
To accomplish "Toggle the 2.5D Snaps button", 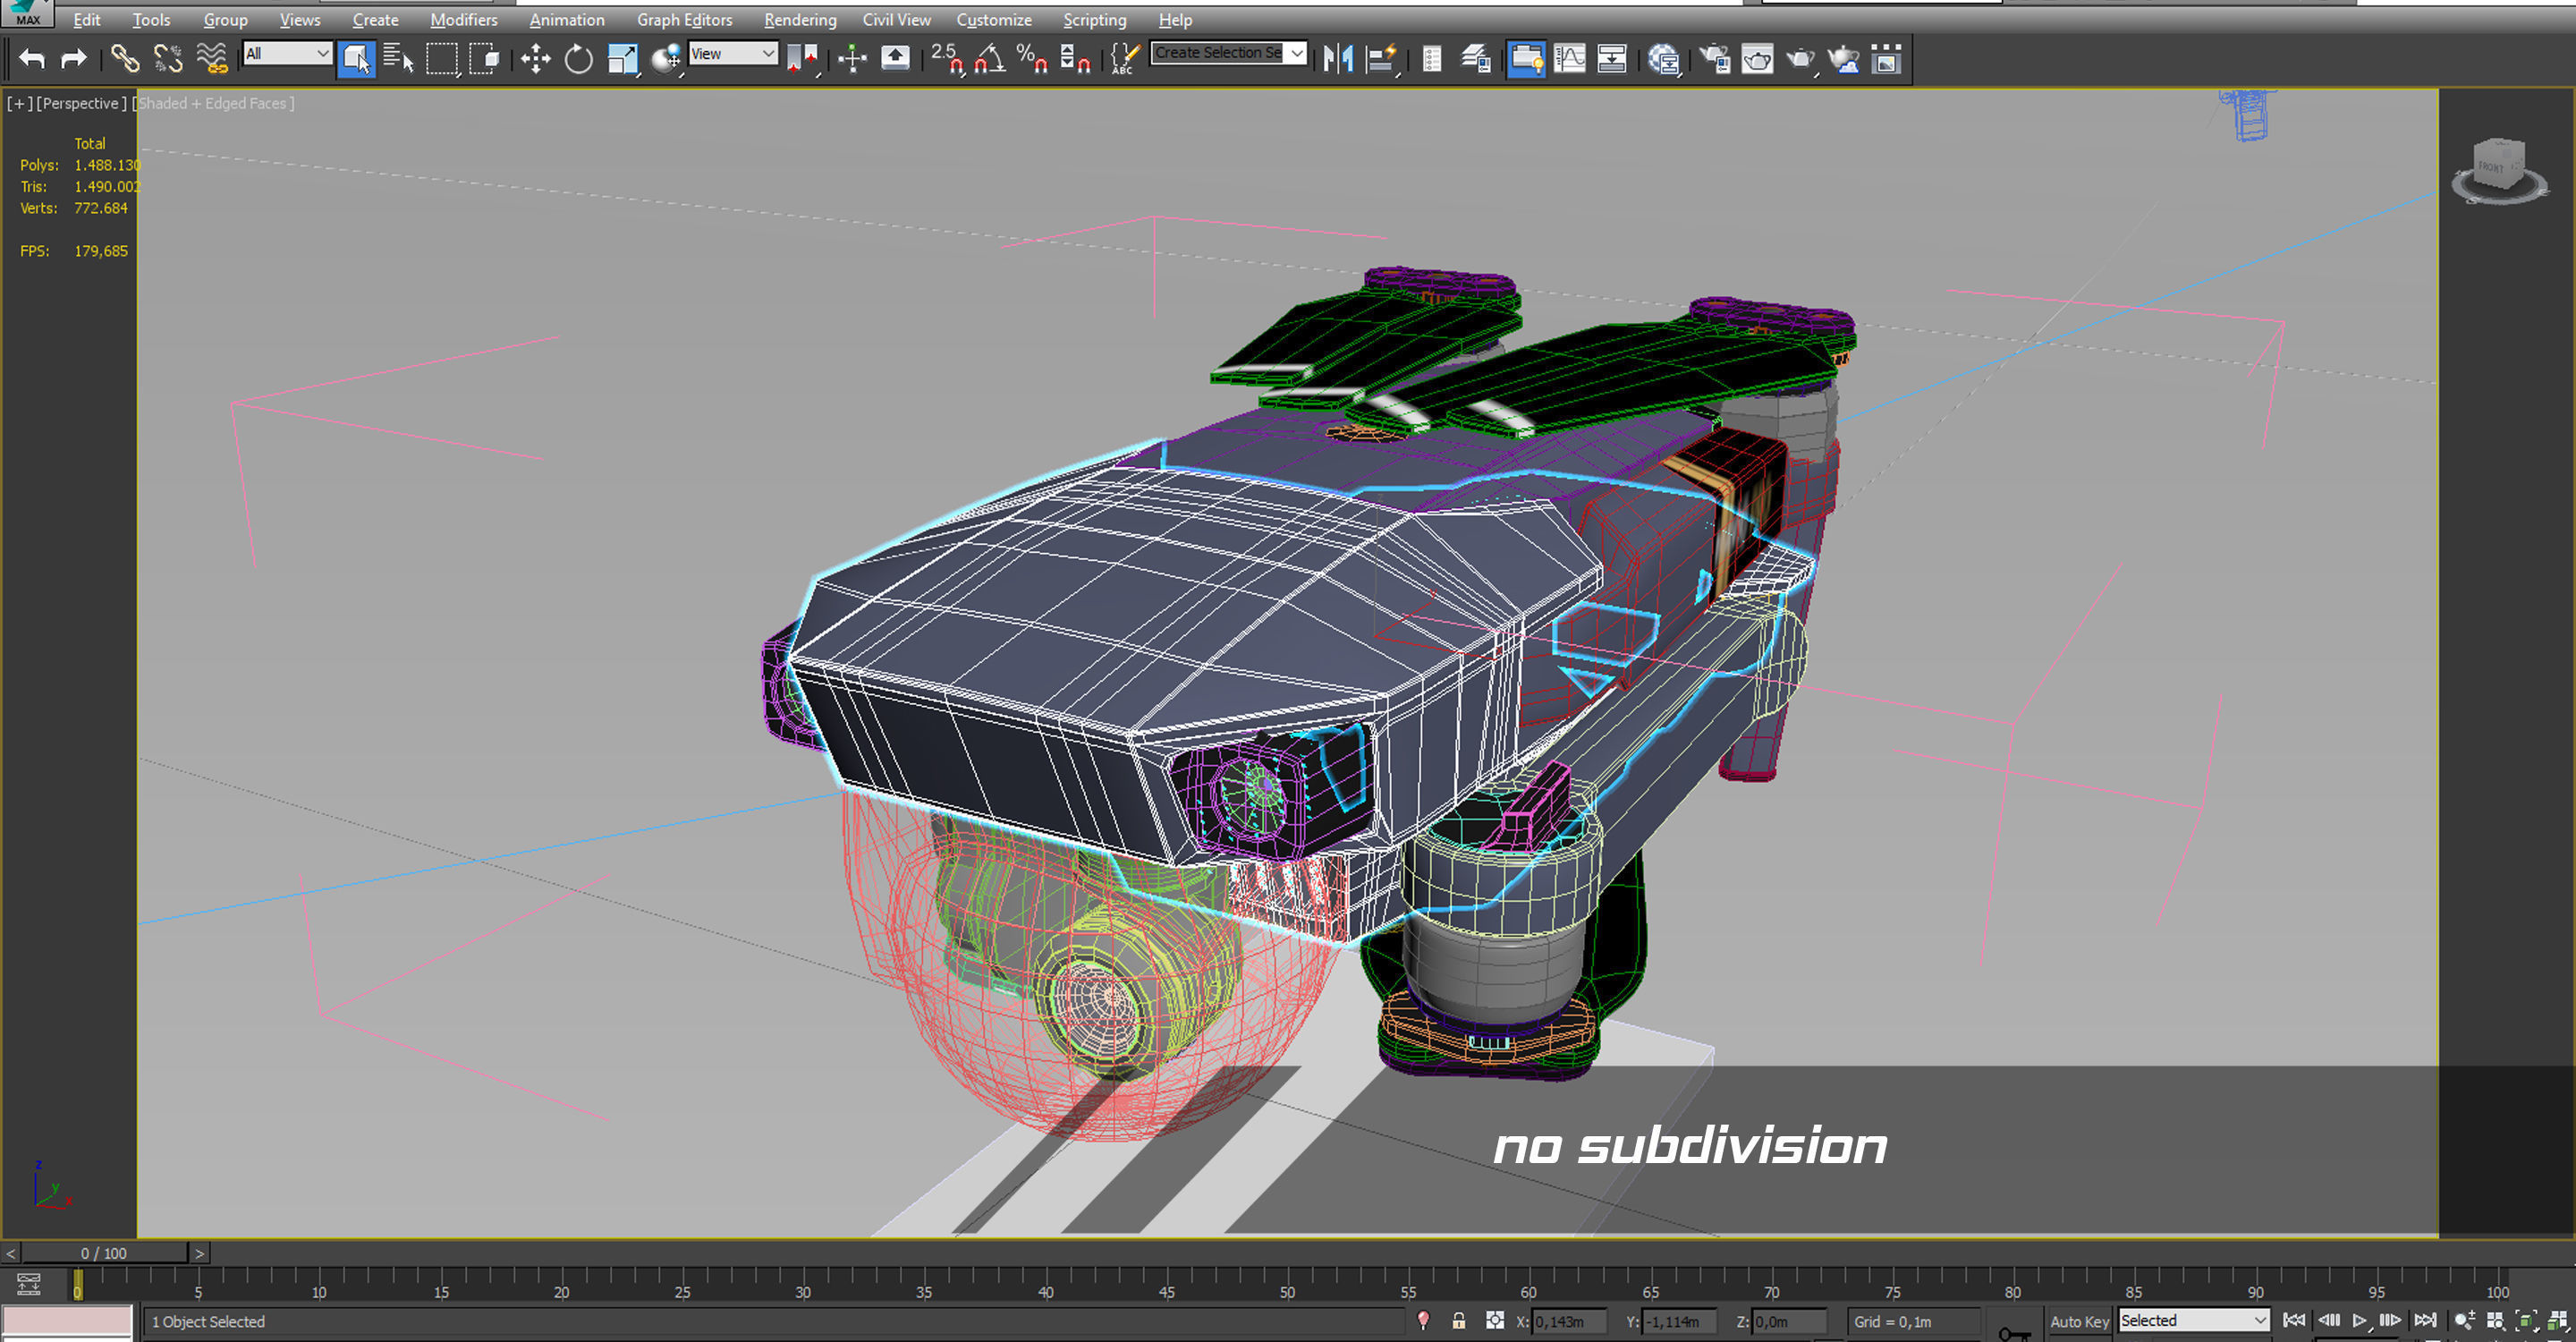I will [946, 59].
